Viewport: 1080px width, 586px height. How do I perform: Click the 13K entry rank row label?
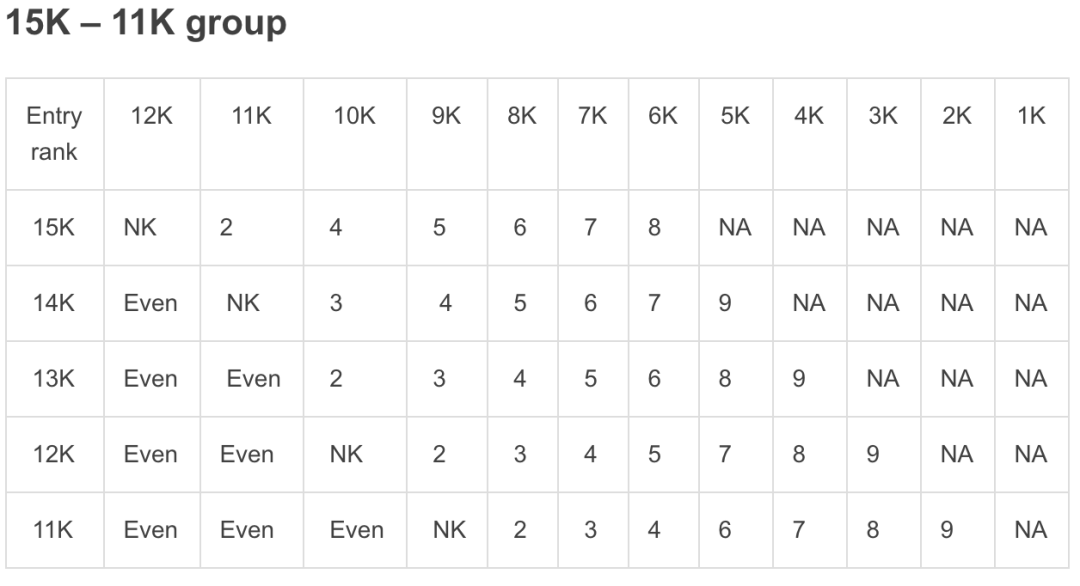tap(54, 379)
